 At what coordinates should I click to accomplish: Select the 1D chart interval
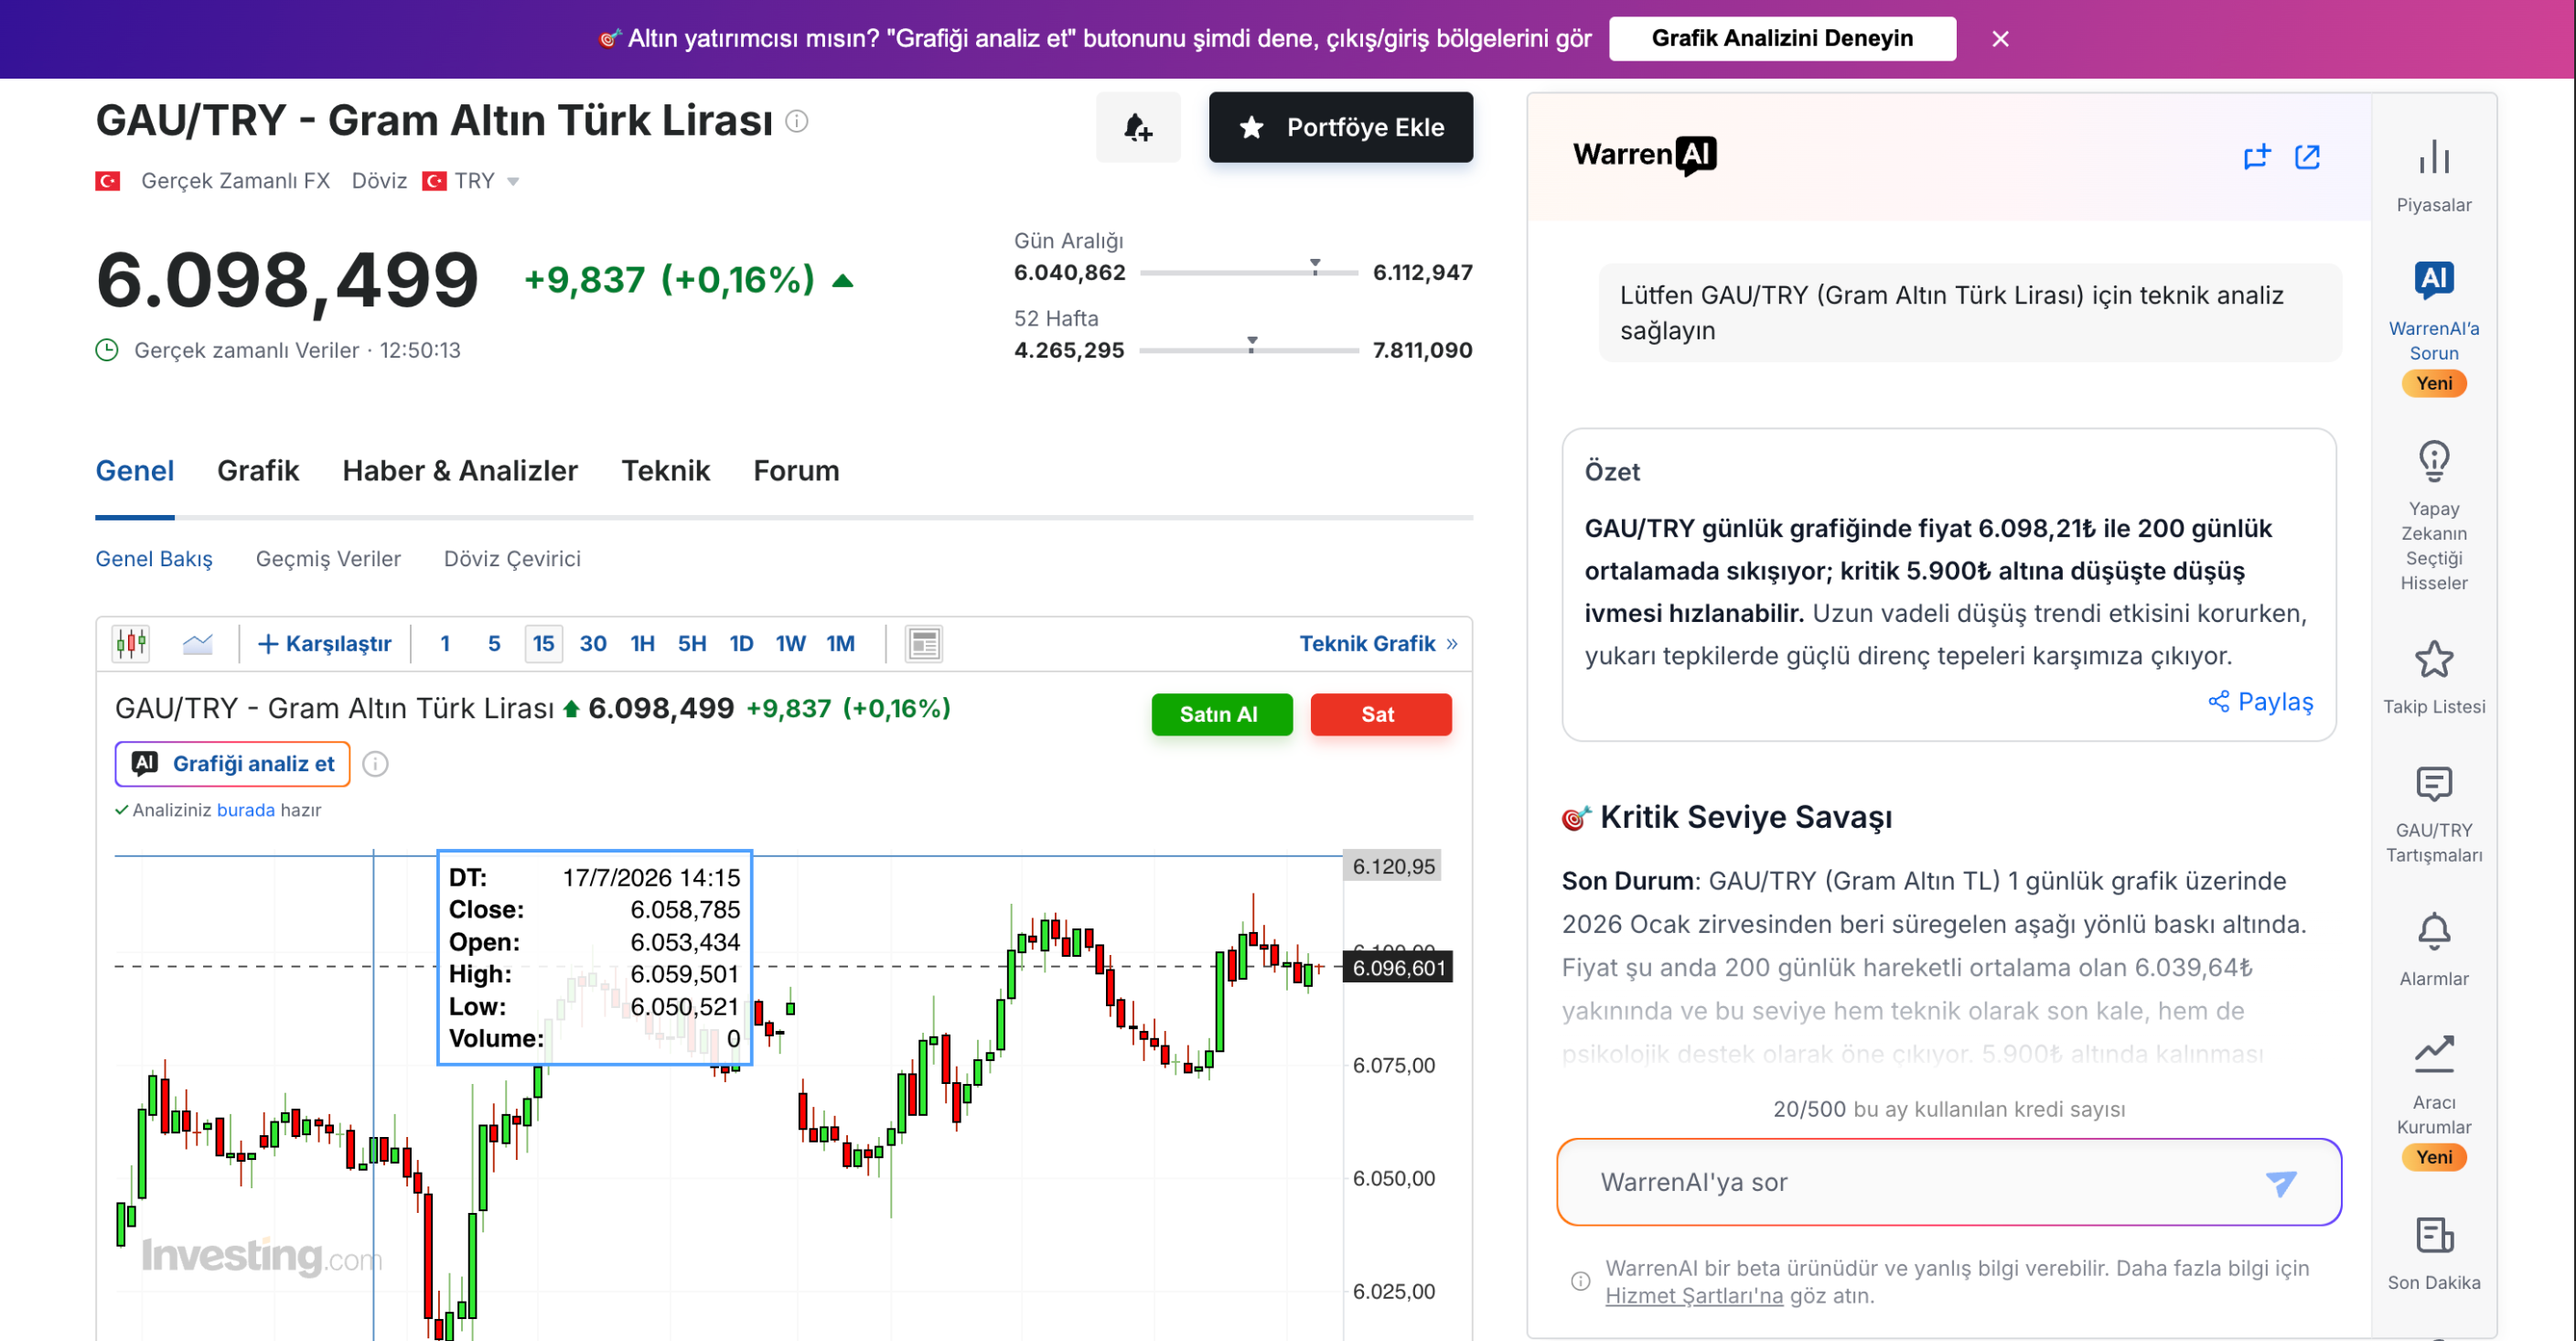pos(741,644)
